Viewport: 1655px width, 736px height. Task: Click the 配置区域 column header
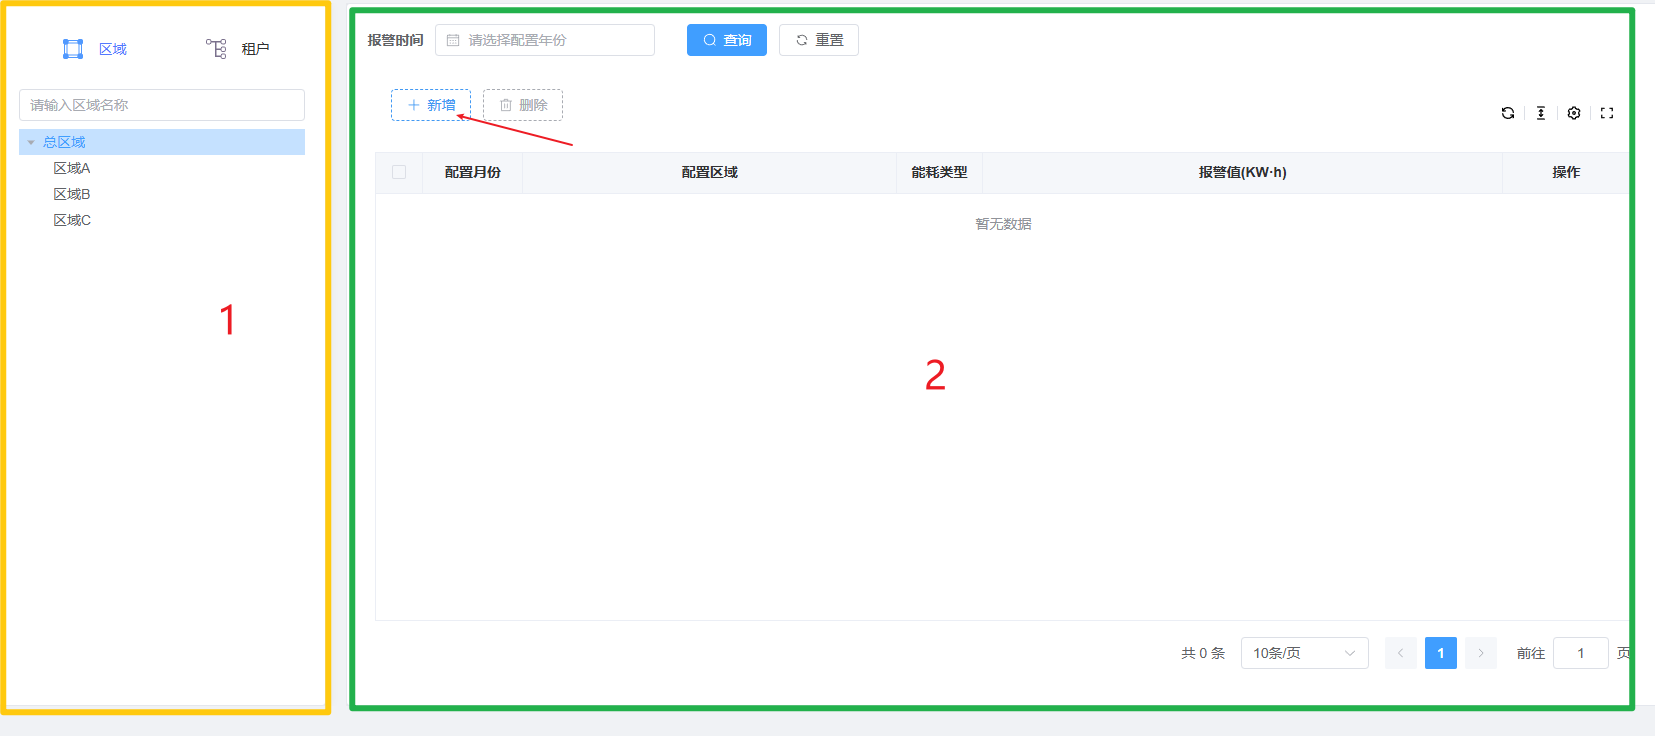(710, 172)
